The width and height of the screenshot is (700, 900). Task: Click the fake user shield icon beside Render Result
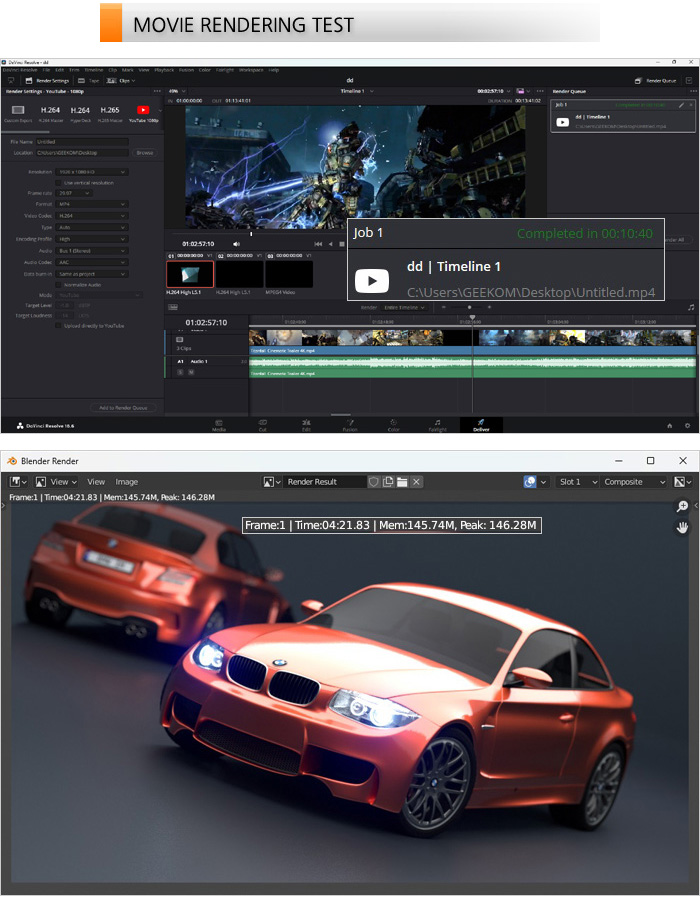pos(374,482)
